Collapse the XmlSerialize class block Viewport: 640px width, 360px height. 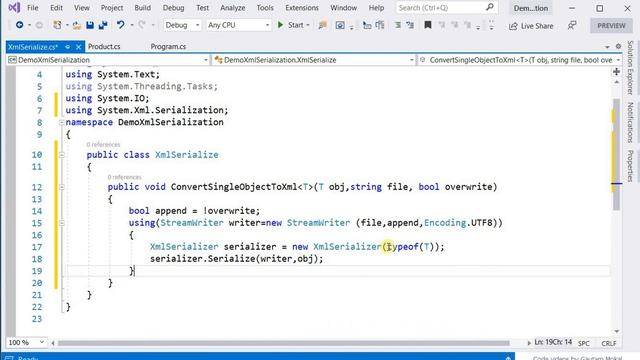61,155
